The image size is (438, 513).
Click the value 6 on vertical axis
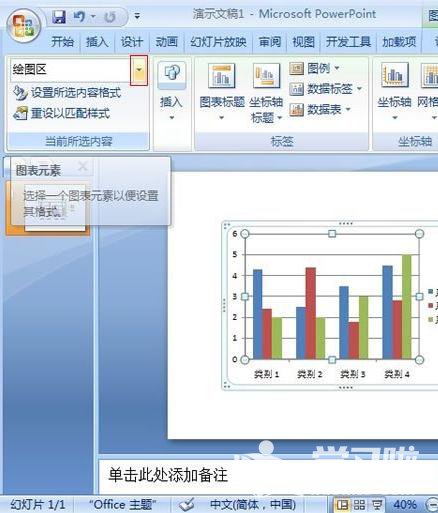[235, 234]
